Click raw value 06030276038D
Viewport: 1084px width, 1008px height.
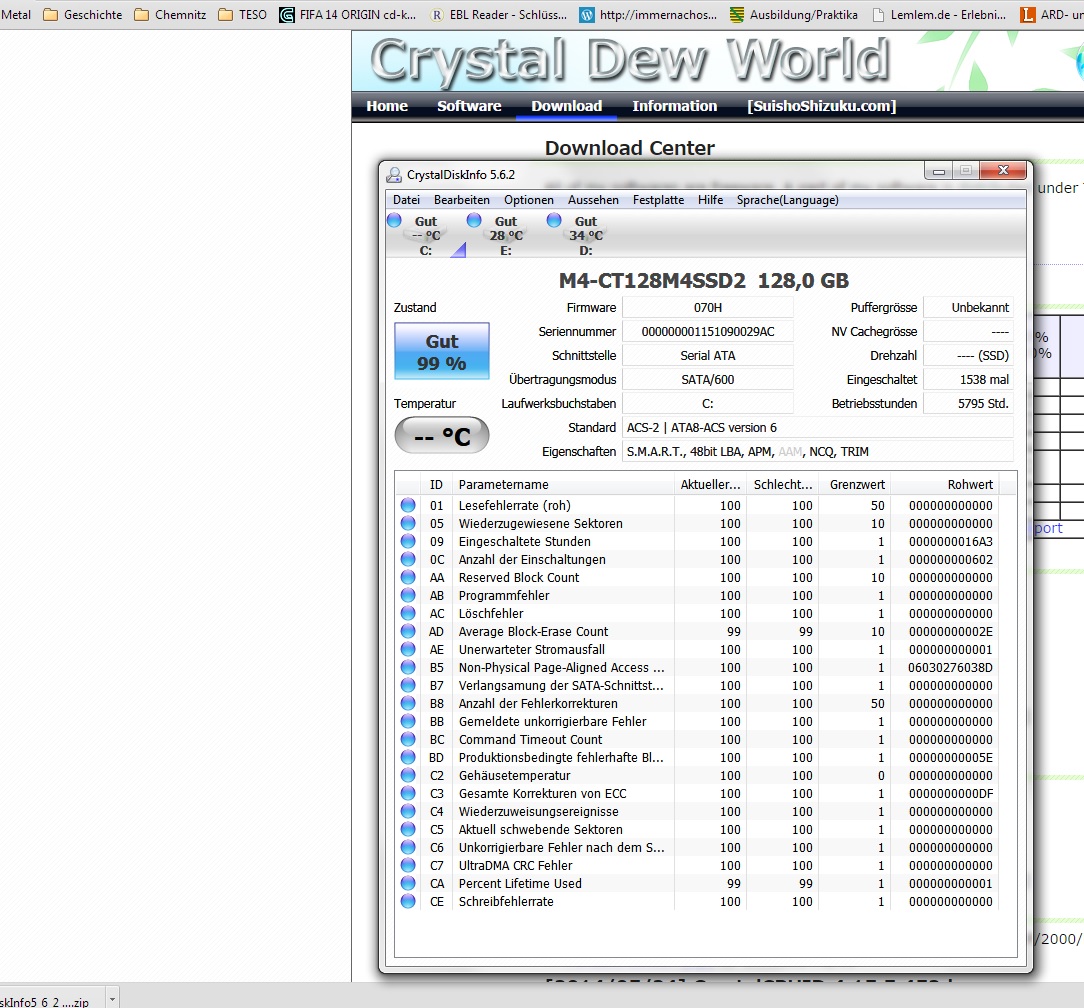tap(951, 667)
